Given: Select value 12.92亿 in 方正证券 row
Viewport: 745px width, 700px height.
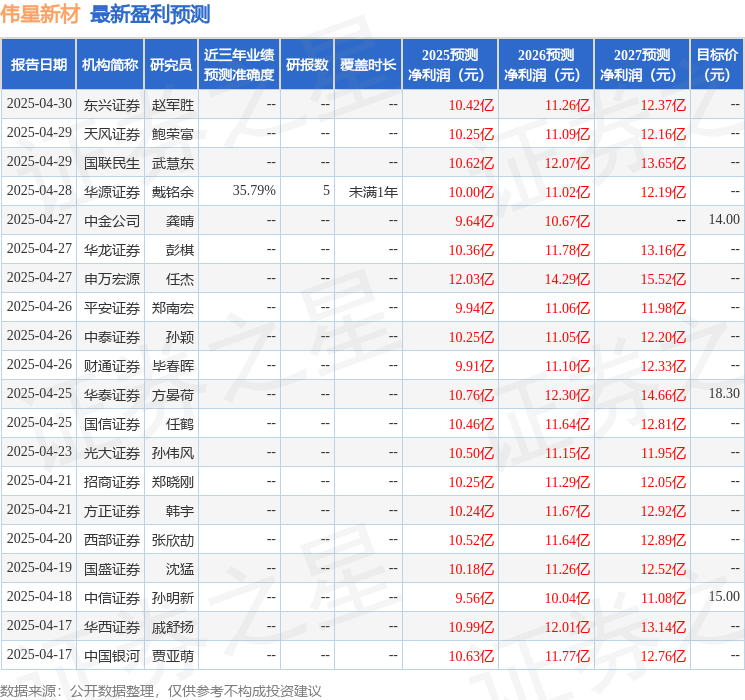Looking at the screenshot, I should tap(663, 511).
